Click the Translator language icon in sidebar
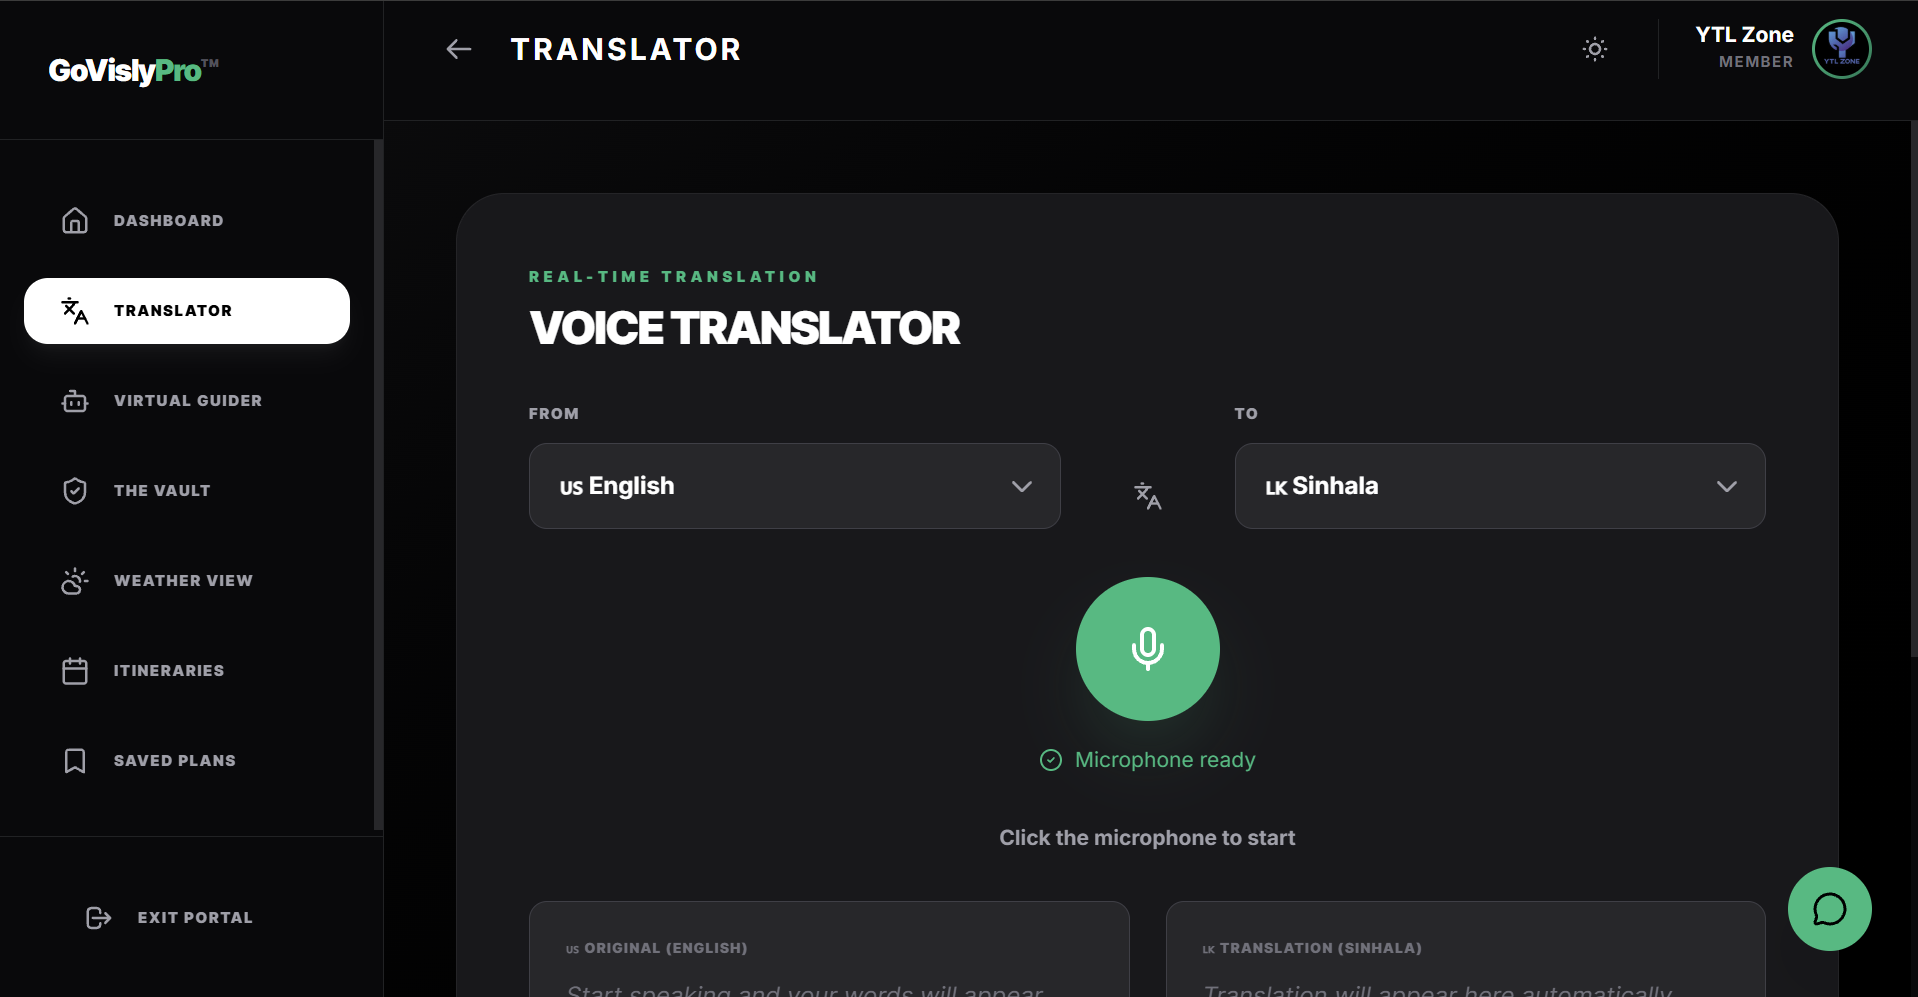Image resolution: width=1918 pixels, height=997 pixels. [x=75, y=311]
